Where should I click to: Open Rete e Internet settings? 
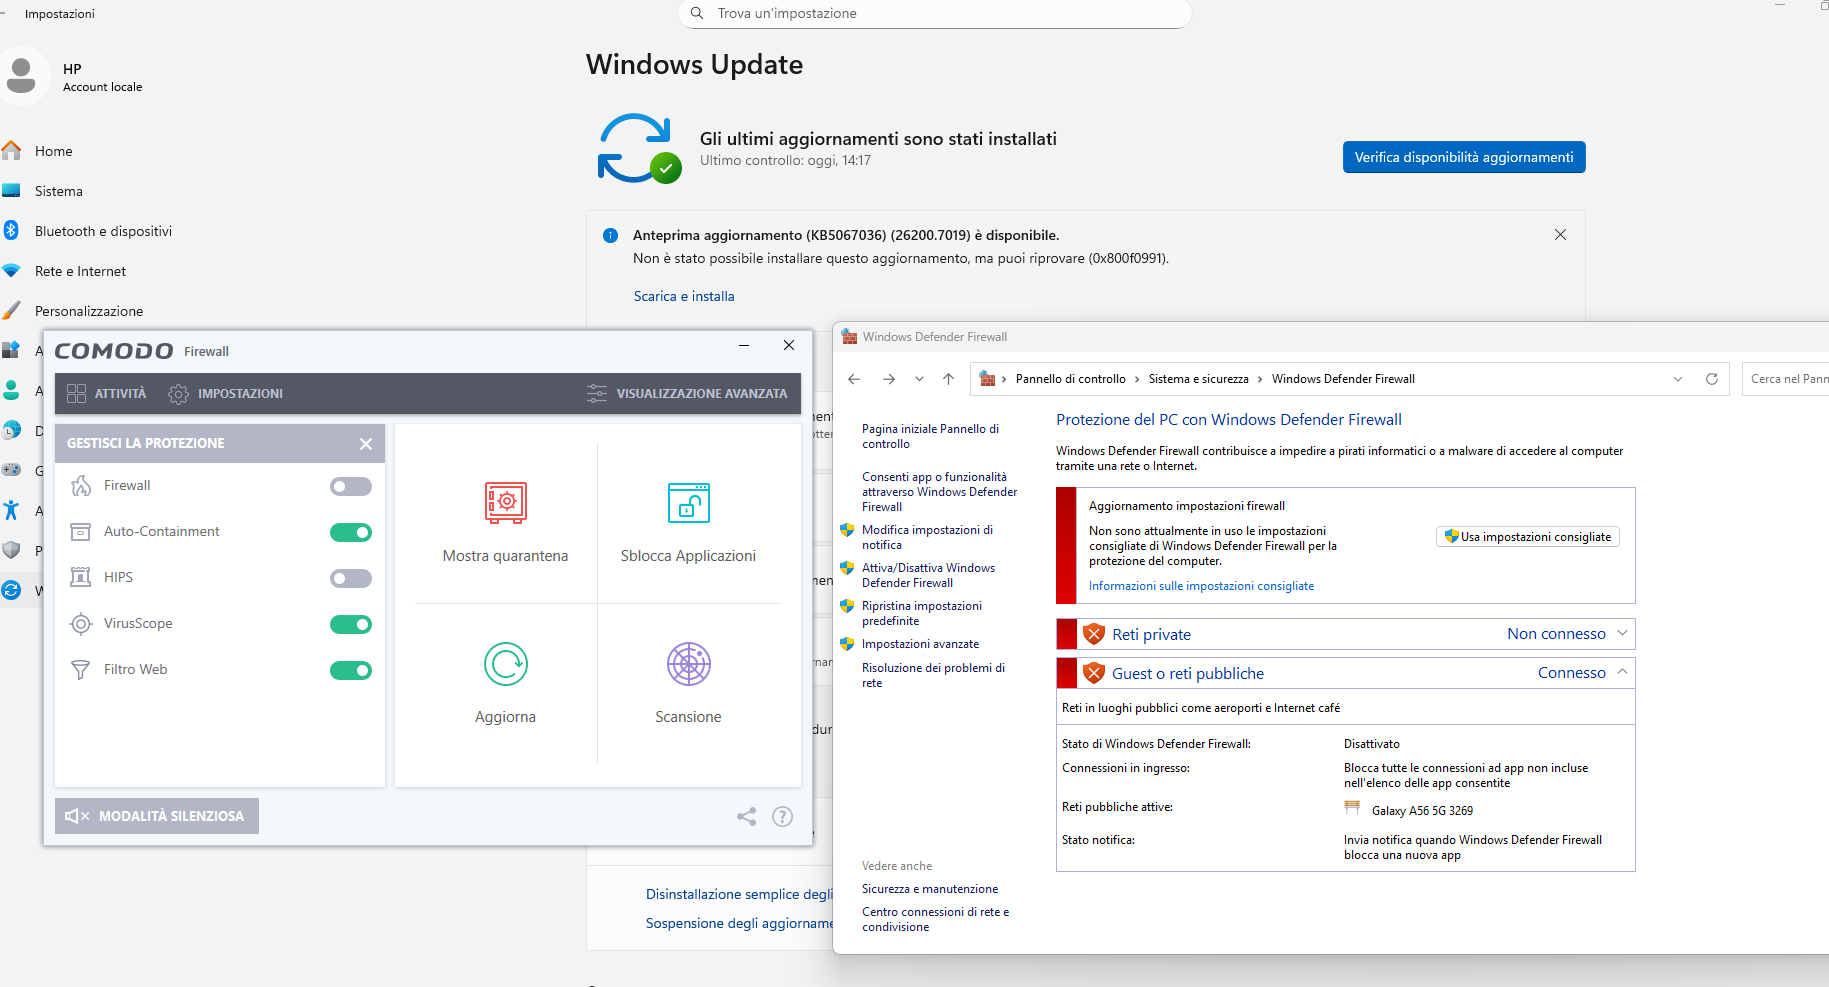point(80,271)
